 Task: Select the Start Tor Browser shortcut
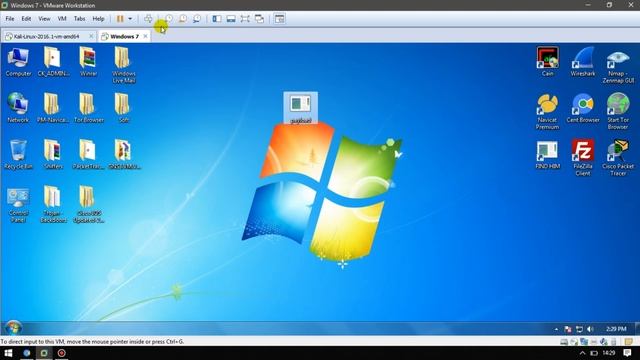pos(618,111)
